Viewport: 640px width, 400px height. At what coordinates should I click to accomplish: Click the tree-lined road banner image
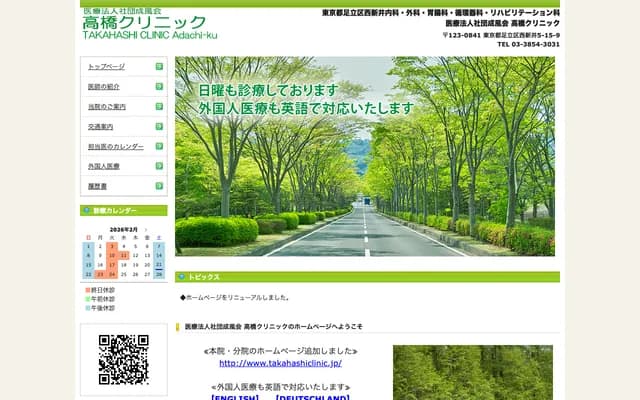point(365,156)
